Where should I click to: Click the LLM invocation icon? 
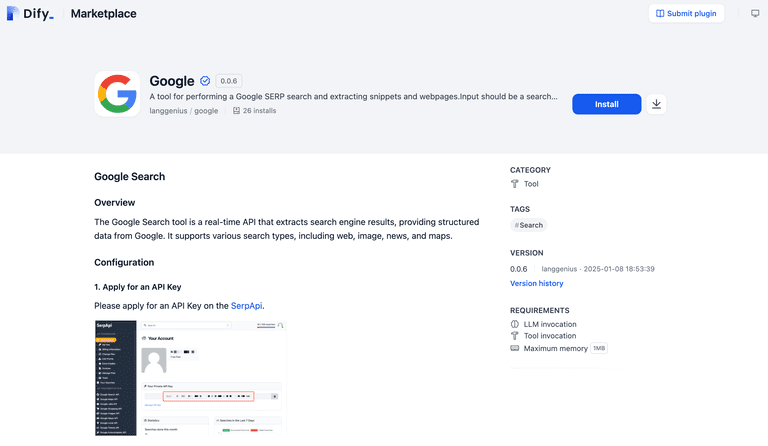(x=515, y=324)
